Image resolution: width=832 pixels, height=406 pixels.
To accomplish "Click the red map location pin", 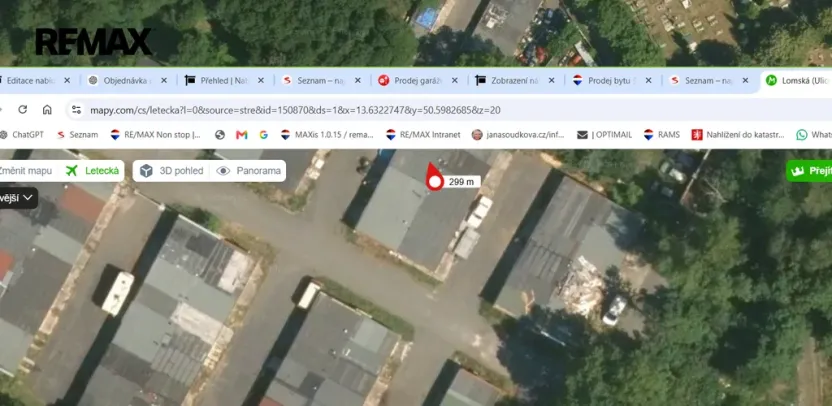I will 435,177.
